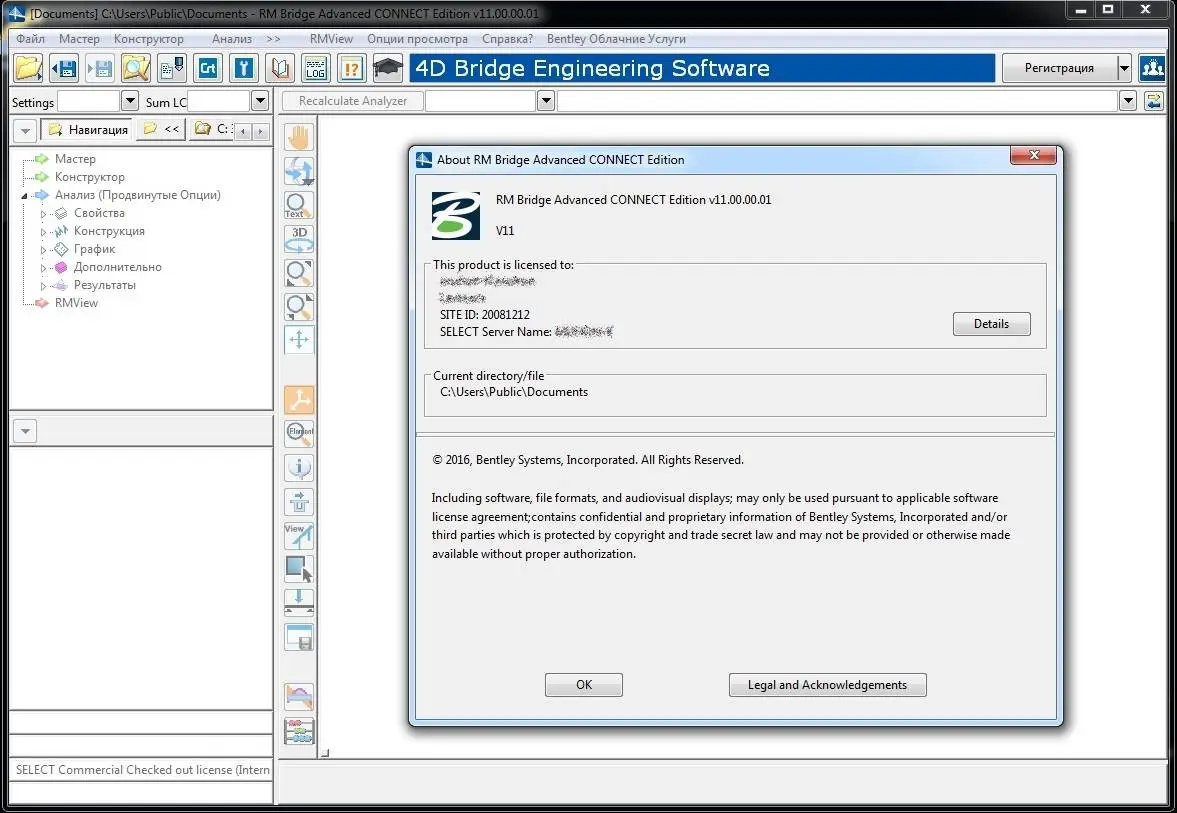This screenshot has width=1177, height=813.
Task: Click the Element find magnifier tool
Action: [299, 433]
